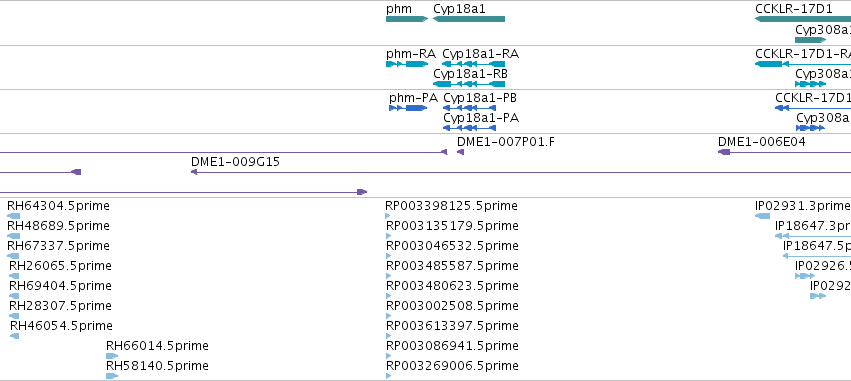
Task: Click the CCKLR-17D1 gene bar
Action: (803, 19)
